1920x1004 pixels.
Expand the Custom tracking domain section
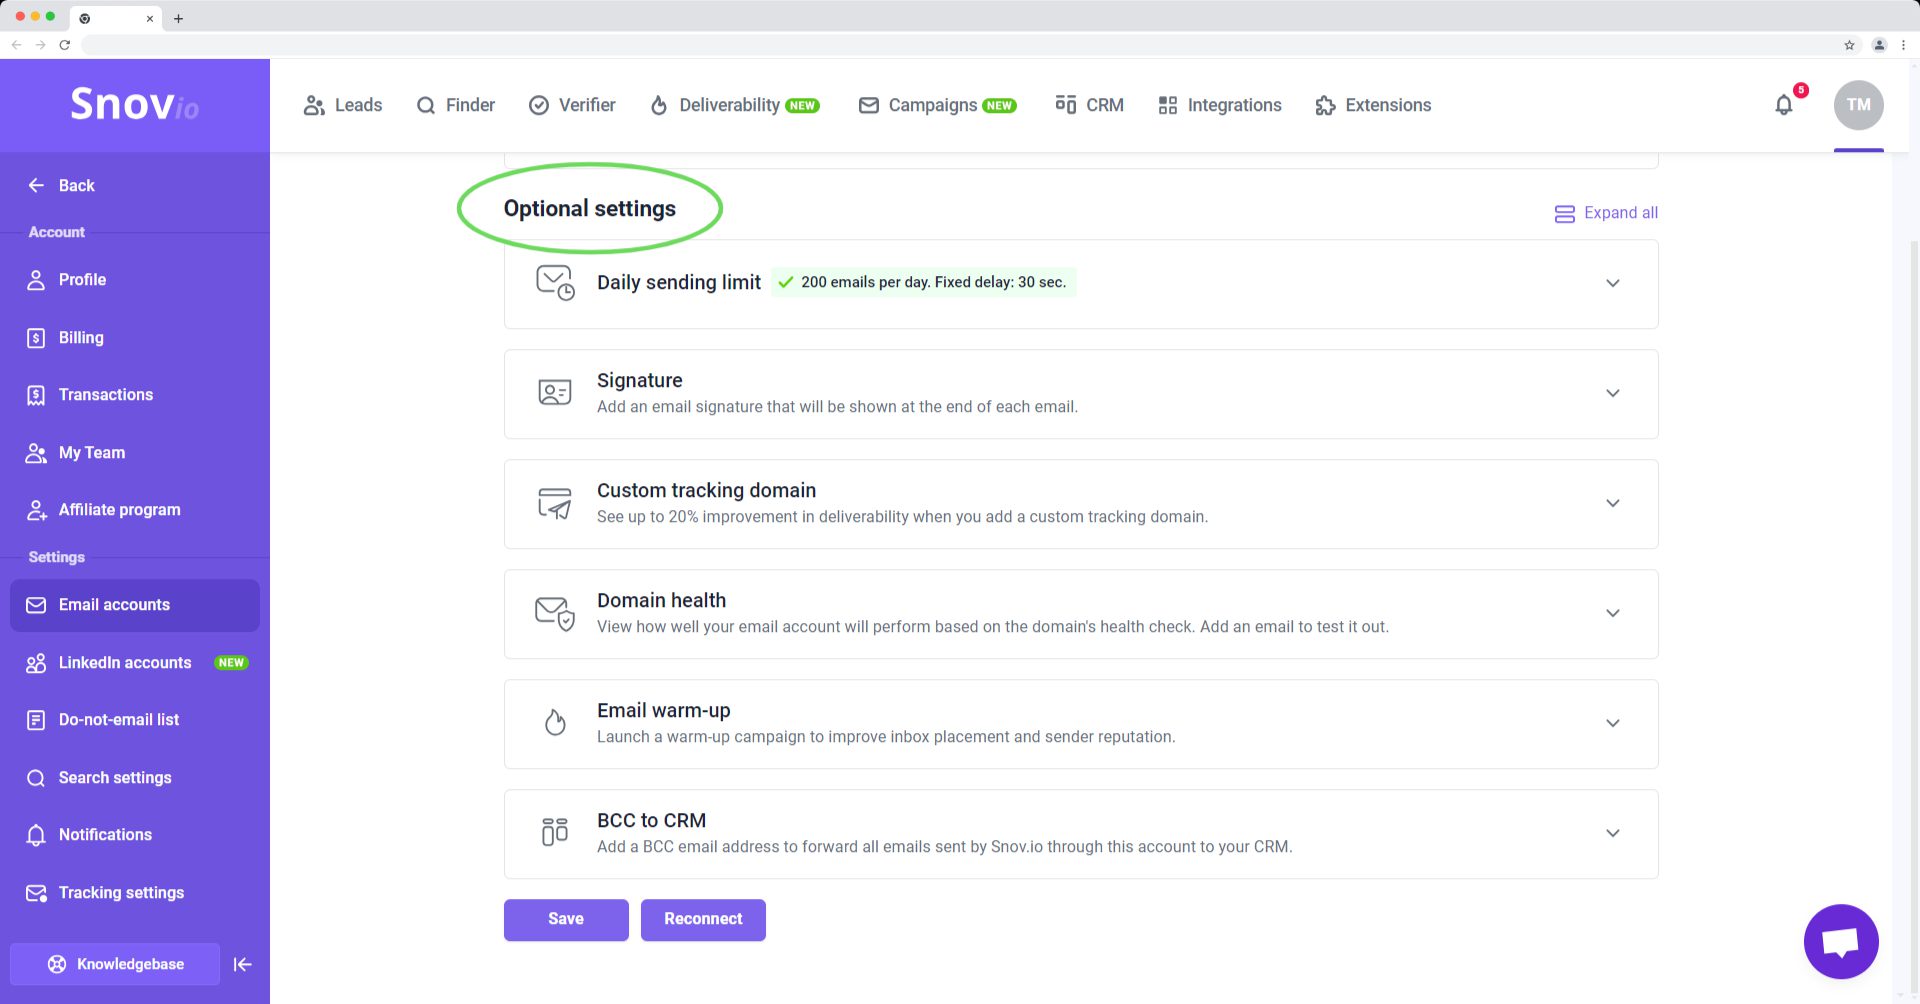tap(1612, 503)
